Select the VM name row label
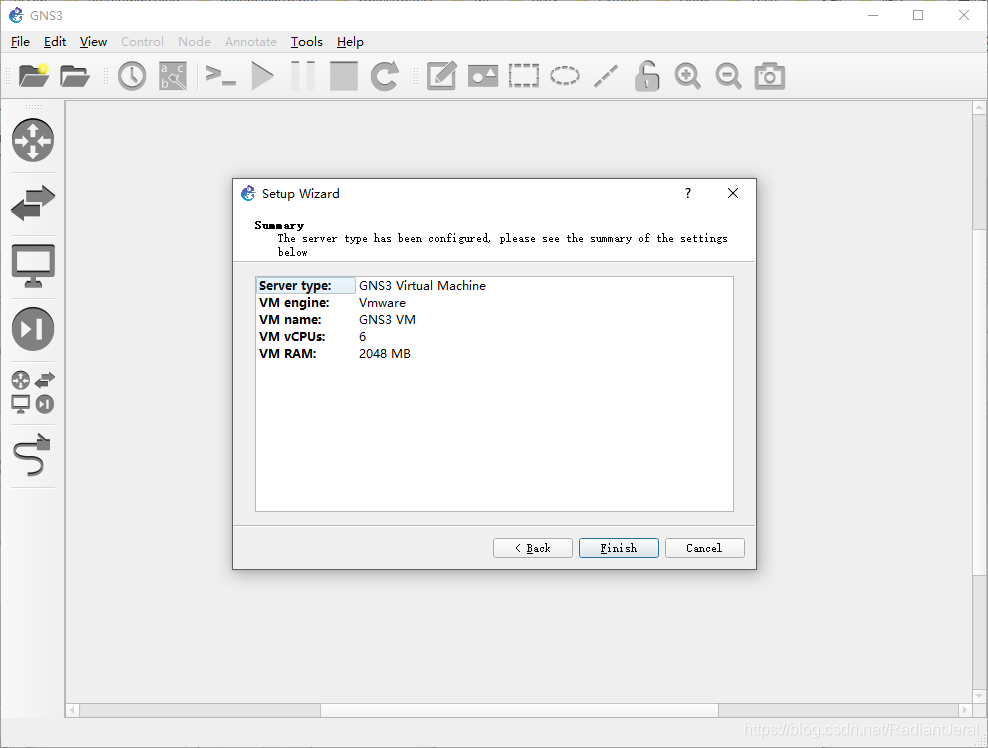Viewport: 988px width, 748px height. point(290,319)
